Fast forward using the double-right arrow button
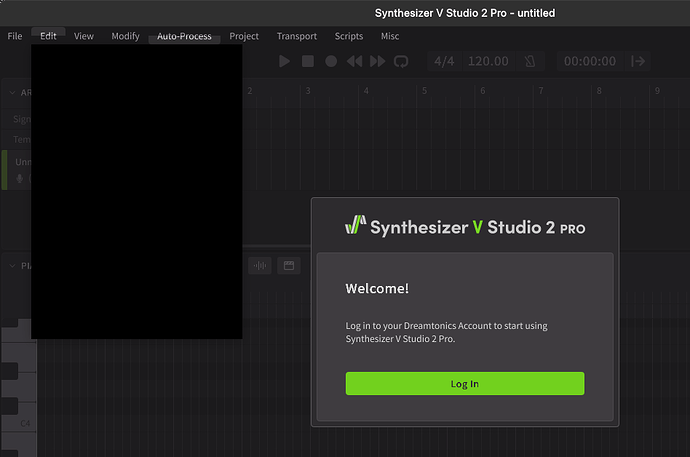Viewport: 690px width, 457px height. pyautogui.click(x=378, y=61)
